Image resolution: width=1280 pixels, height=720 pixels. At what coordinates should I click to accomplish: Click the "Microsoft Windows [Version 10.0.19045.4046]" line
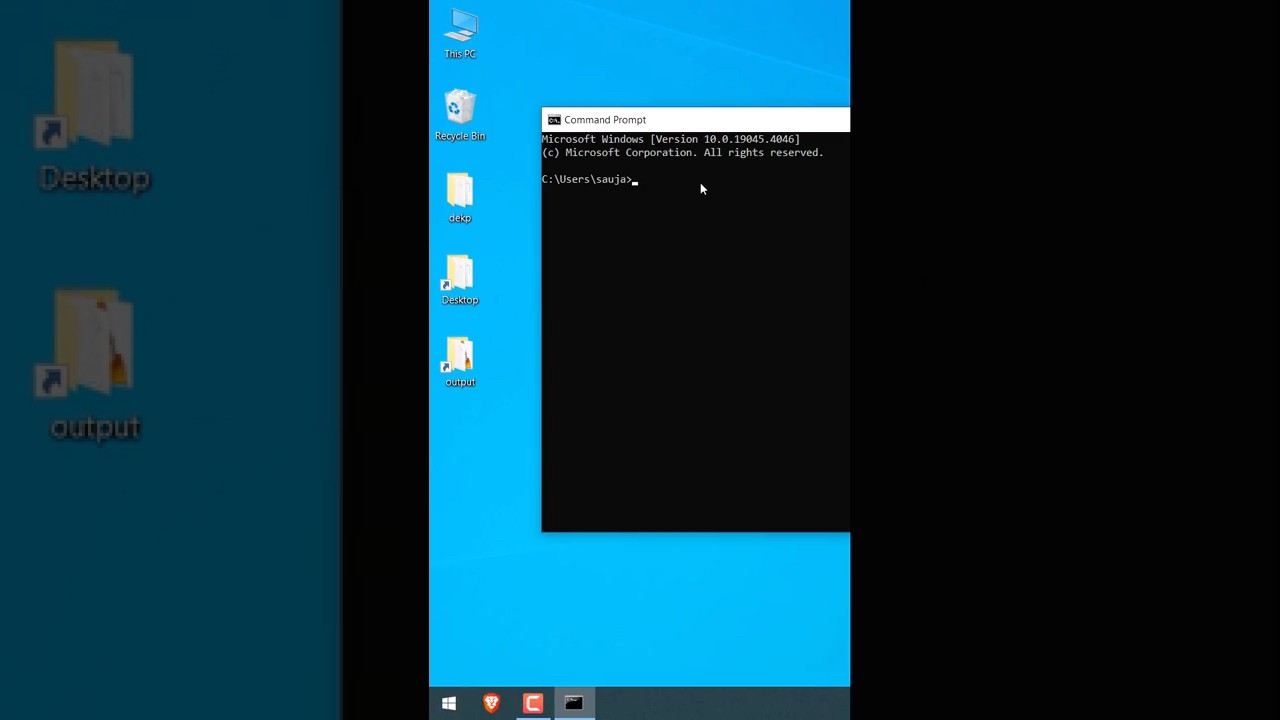(x=671, y=140)
